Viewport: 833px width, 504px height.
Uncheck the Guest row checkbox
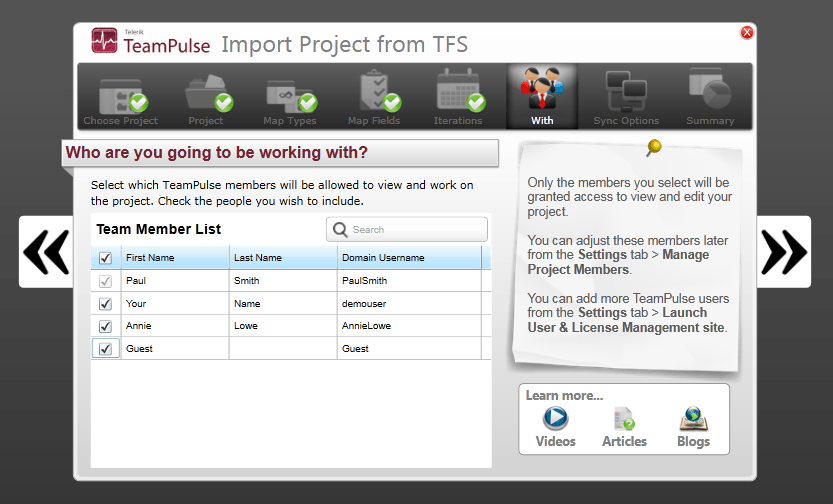[106, 349]
